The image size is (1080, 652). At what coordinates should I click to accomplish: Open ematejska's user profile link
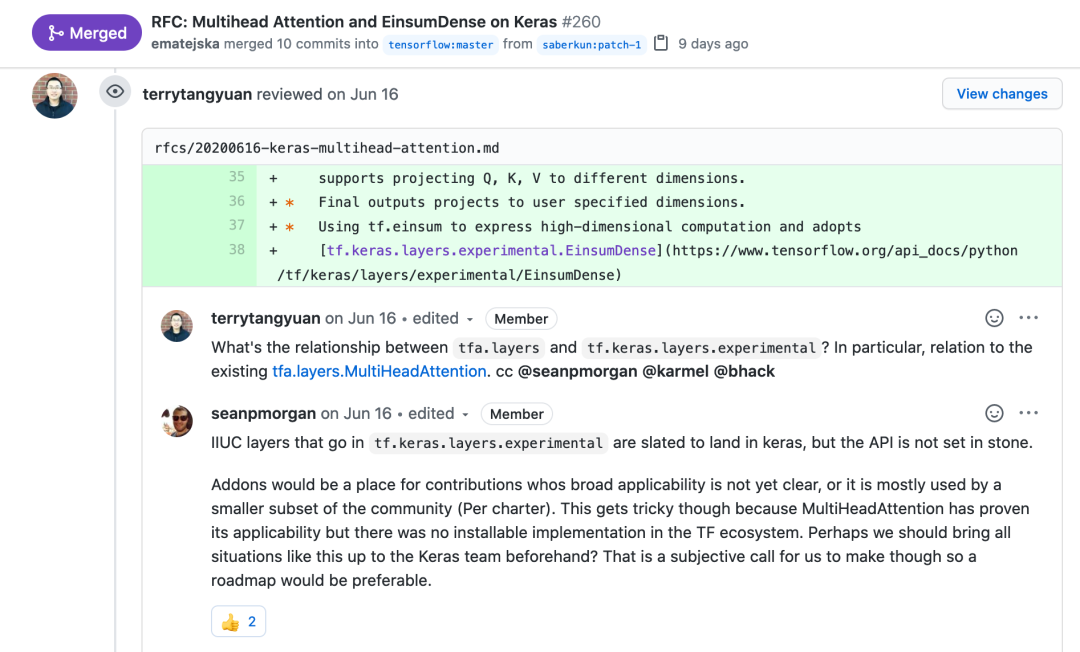(x=185, y=44)
